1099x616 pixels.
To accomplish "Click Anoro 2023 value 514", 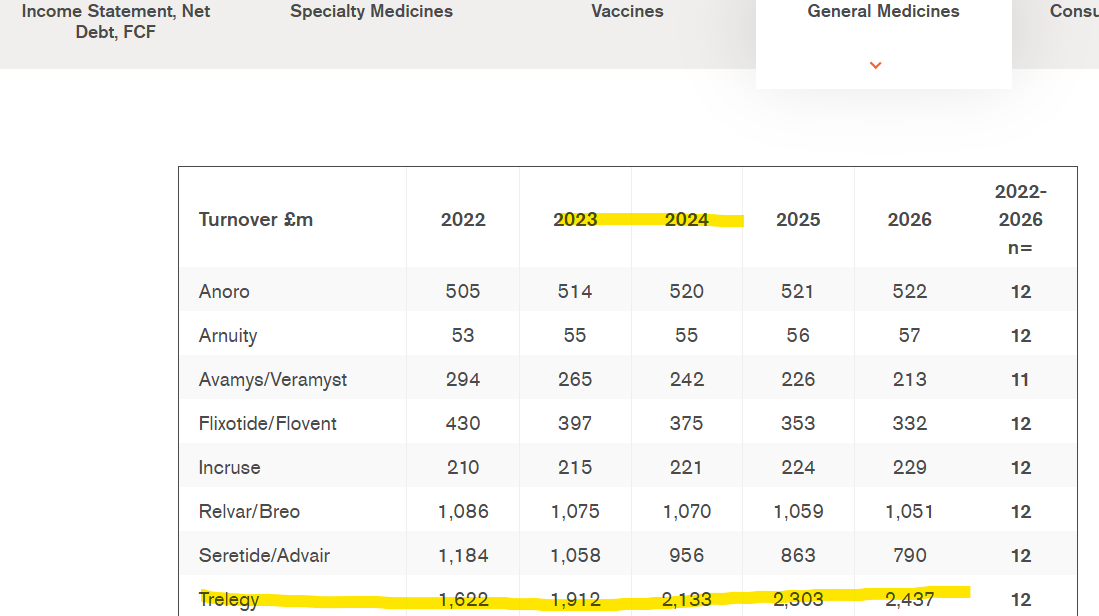I will click(575, 292).
